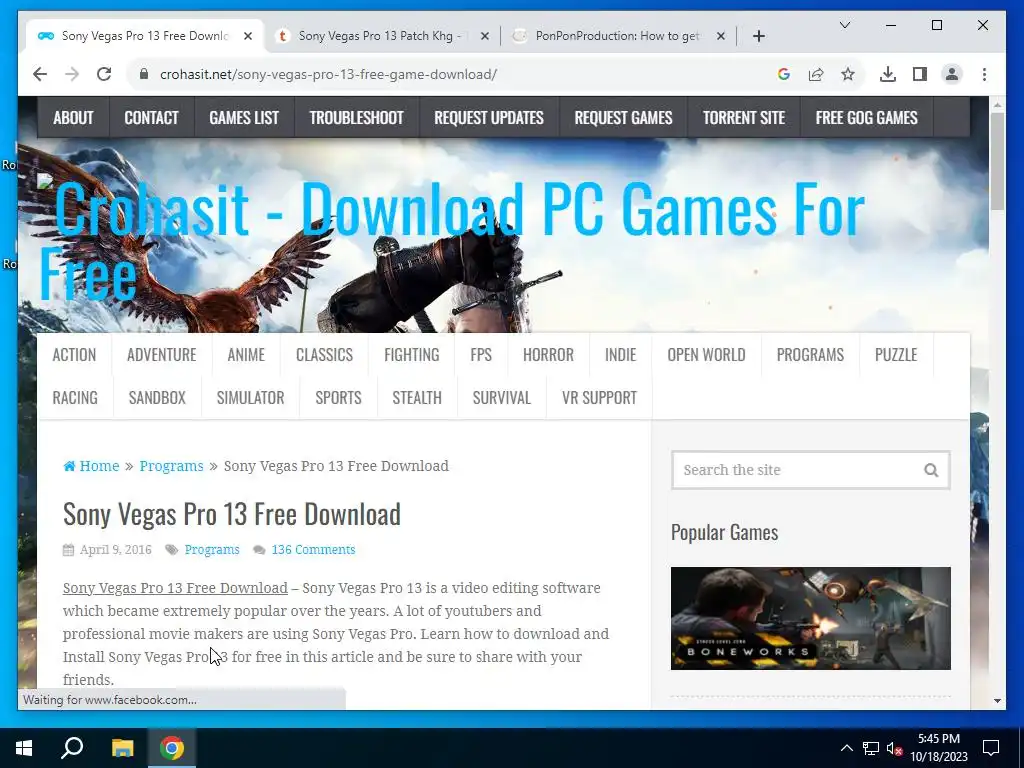Click the Crohasit site title banner

[x=452, y=240]
